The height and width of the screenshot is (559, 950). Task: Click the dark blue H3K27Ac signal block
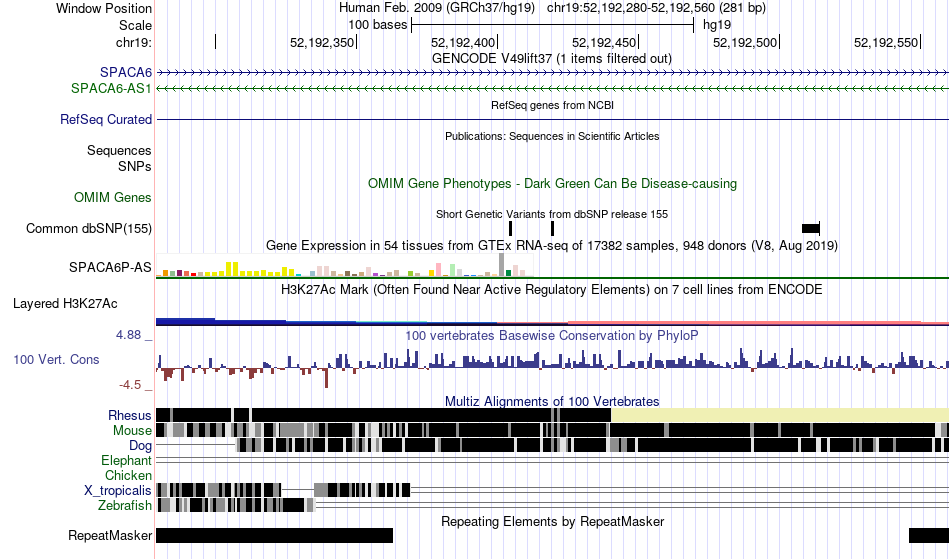(185, 321)
